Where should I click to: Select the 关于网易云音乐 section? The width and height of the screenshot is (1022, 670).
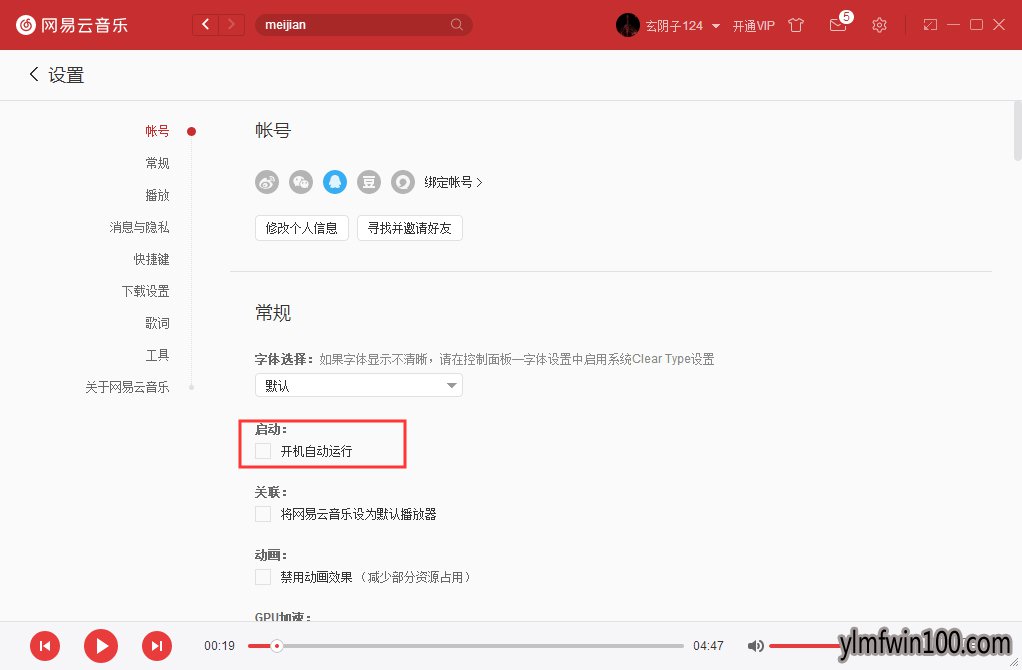(x=127, y=387)
